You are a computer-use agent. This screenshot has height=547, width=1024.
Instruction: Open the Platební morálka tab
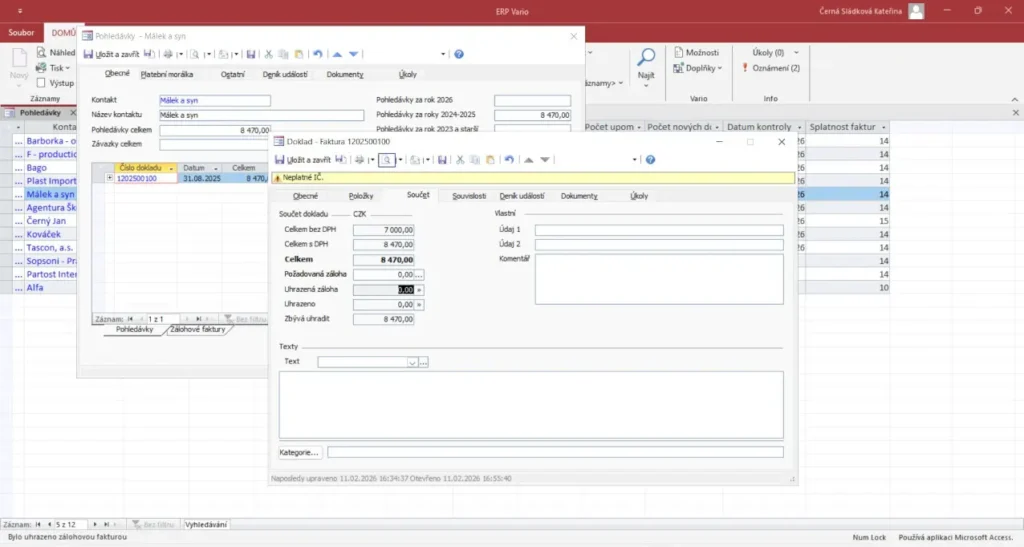pos(167,74)
